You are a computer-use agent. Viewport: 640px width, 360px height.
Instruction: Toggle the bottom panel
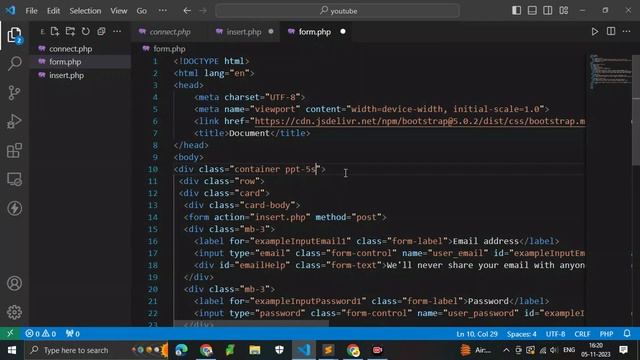[x=532, y=11]
